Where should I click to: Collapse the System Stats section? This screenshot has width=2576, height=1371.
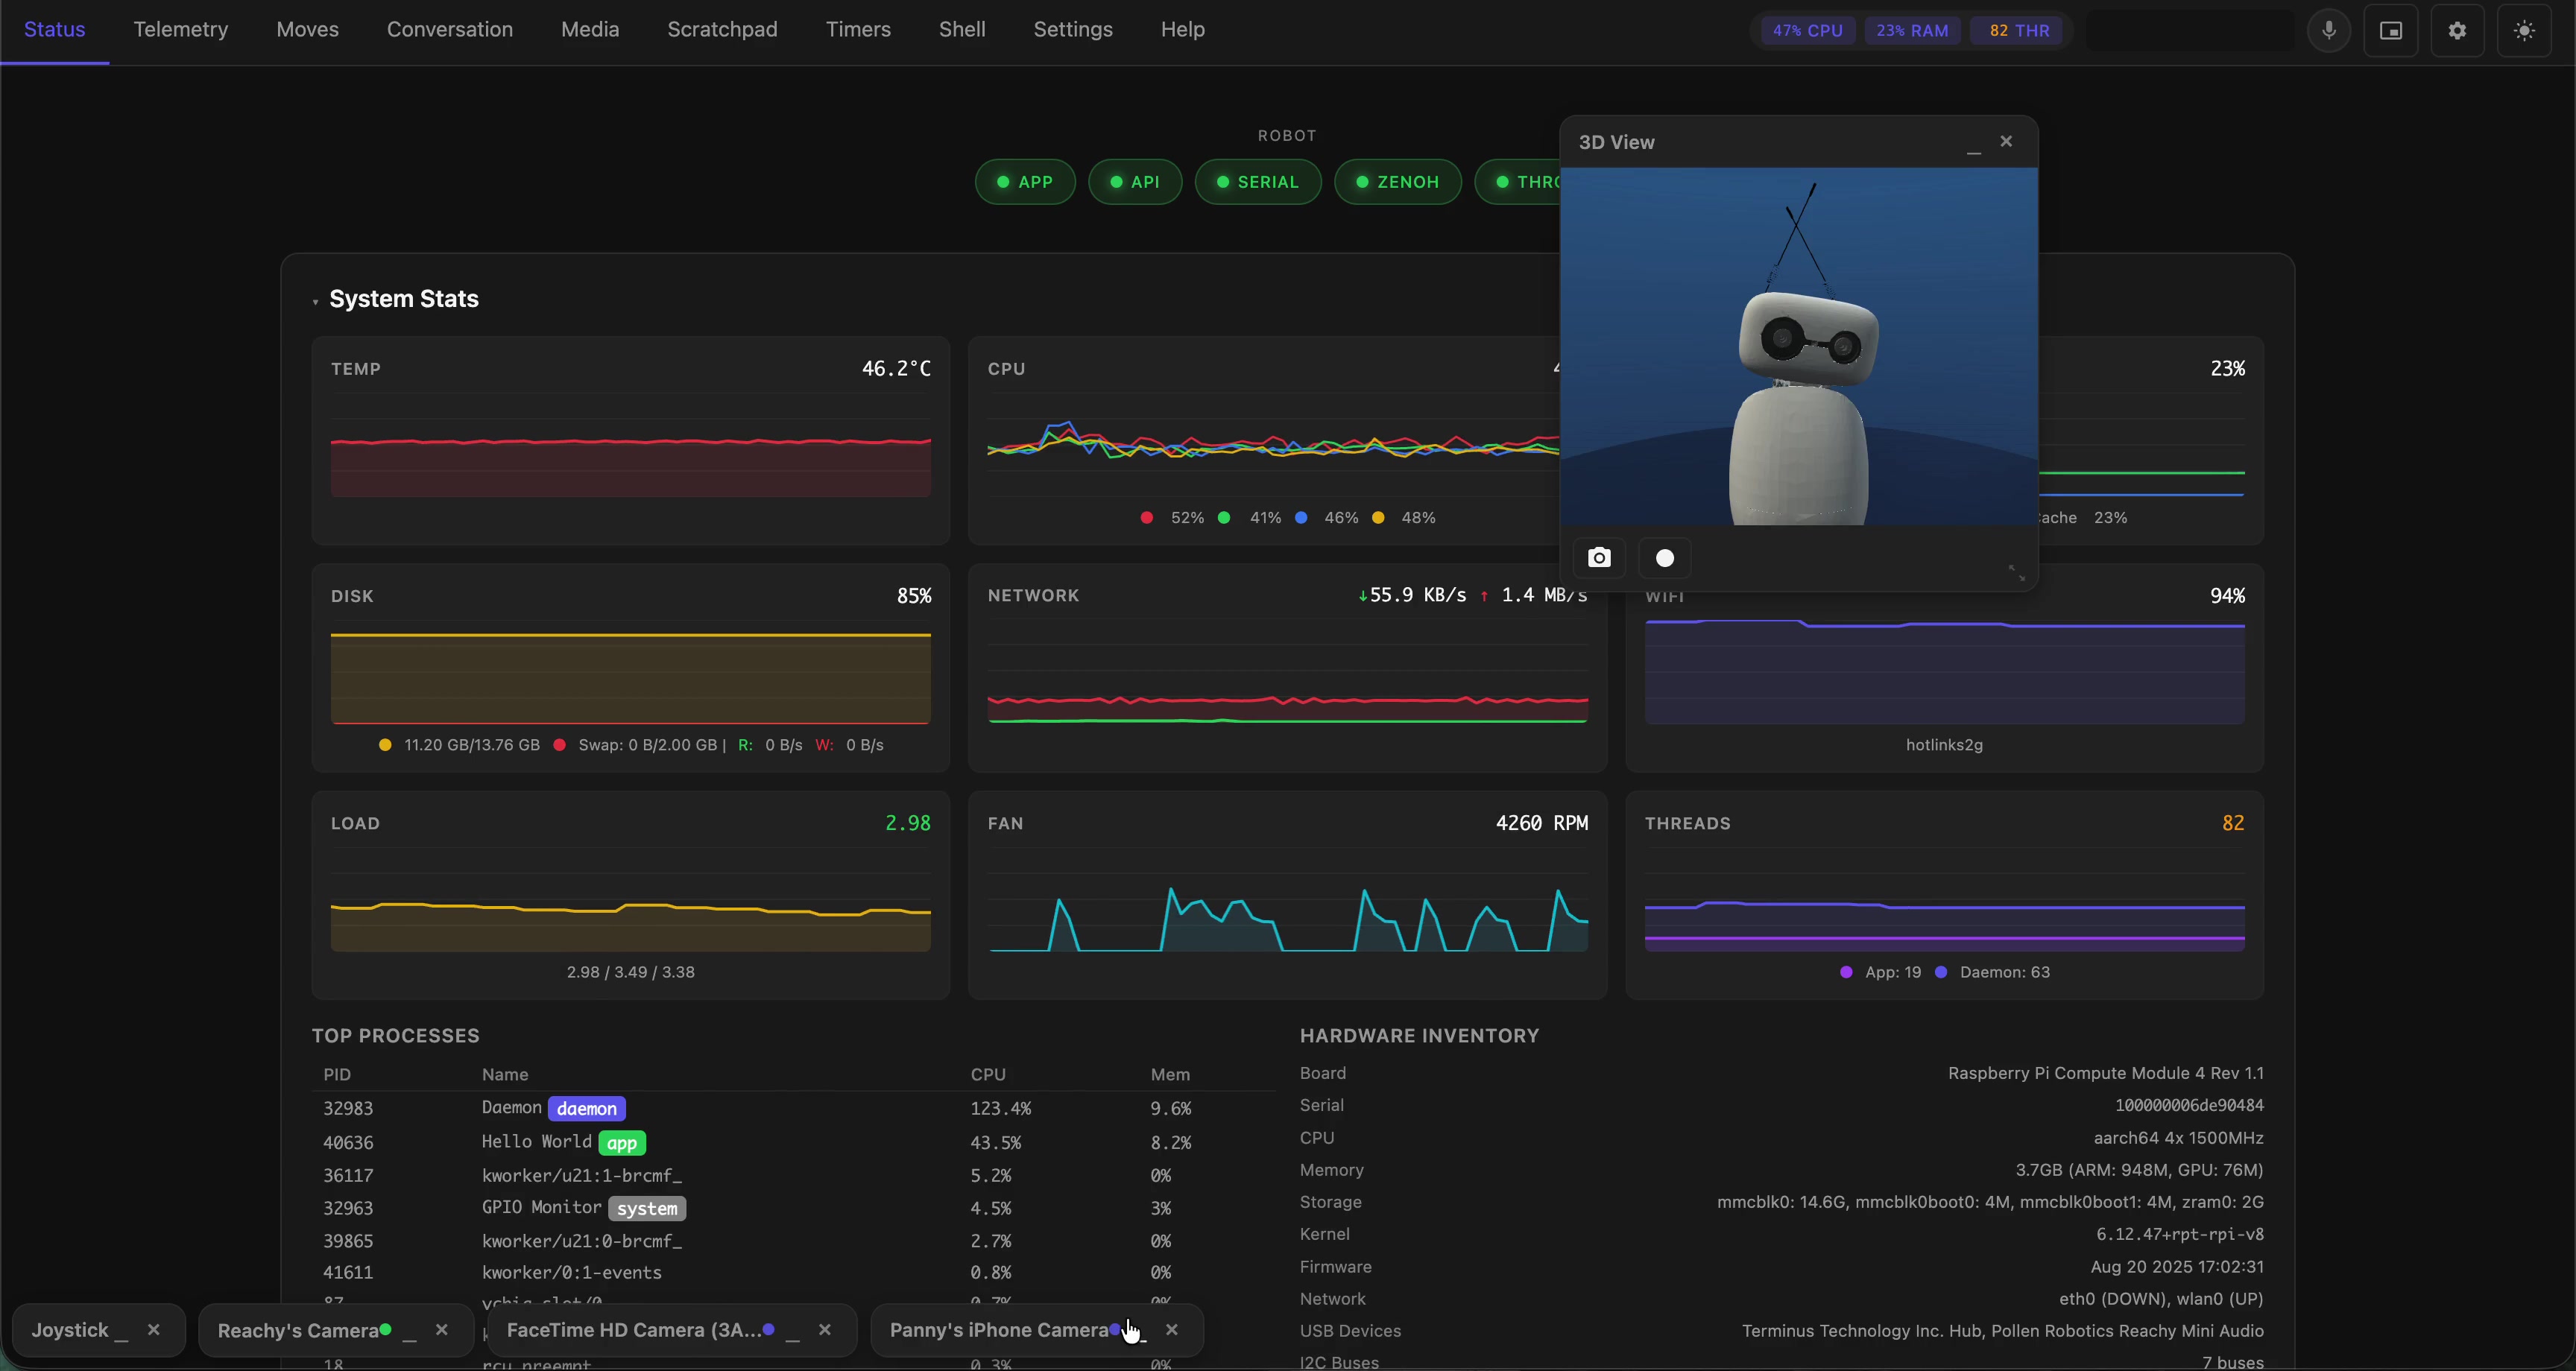(315, 301)
